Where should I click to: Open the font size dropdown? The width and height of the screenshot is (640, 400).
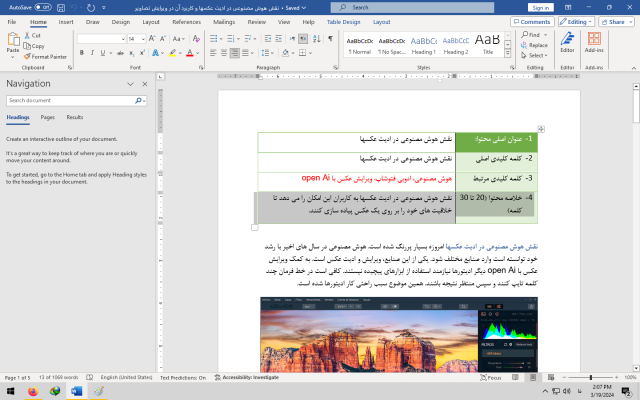(143, 39)
